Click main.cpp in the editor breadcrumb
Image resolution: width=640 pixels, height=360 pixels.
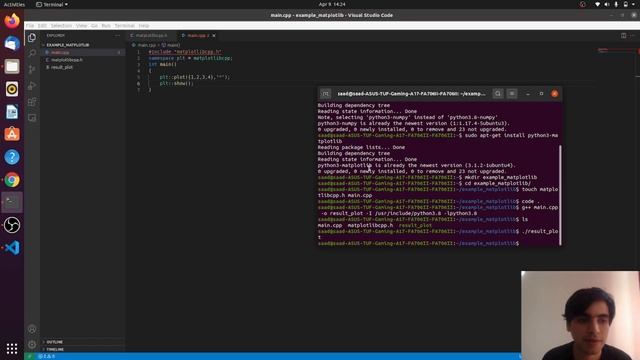[147, 45]
